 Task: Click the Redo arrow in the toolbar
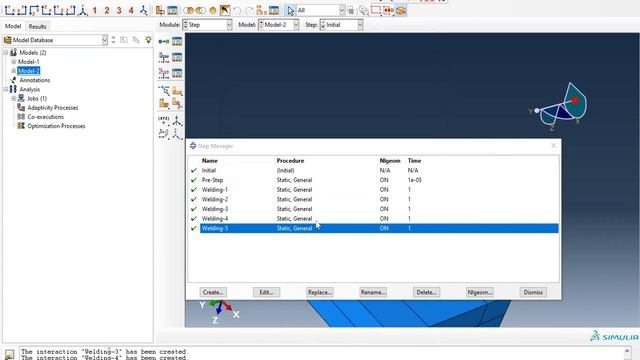click(249, 10)
